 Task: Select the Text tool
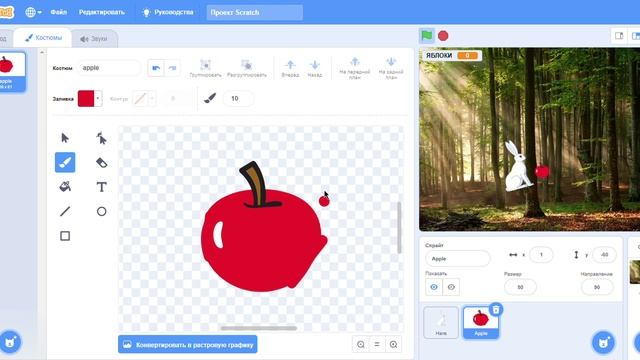pyautogui.click(x=101, y=187)
